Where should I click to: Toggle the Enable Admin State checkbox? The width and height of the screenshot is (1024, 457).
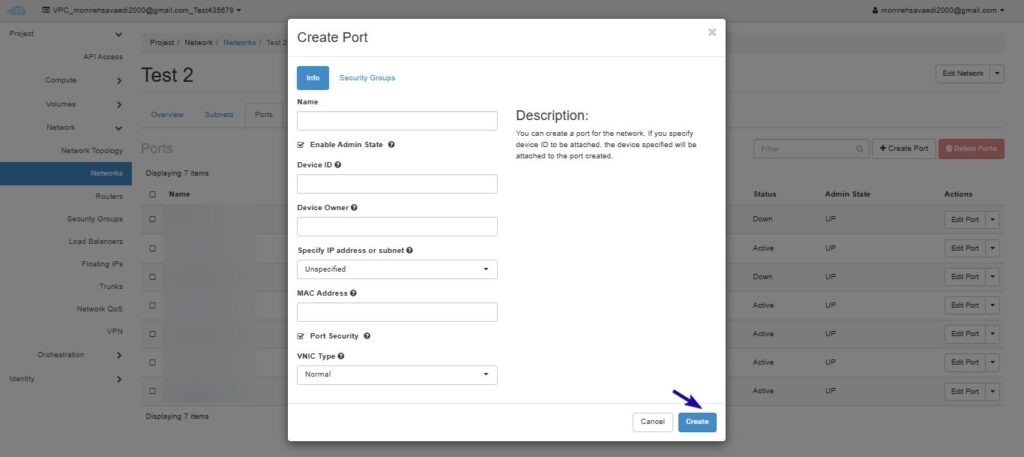pyautogui.click(x=300, y=144)
